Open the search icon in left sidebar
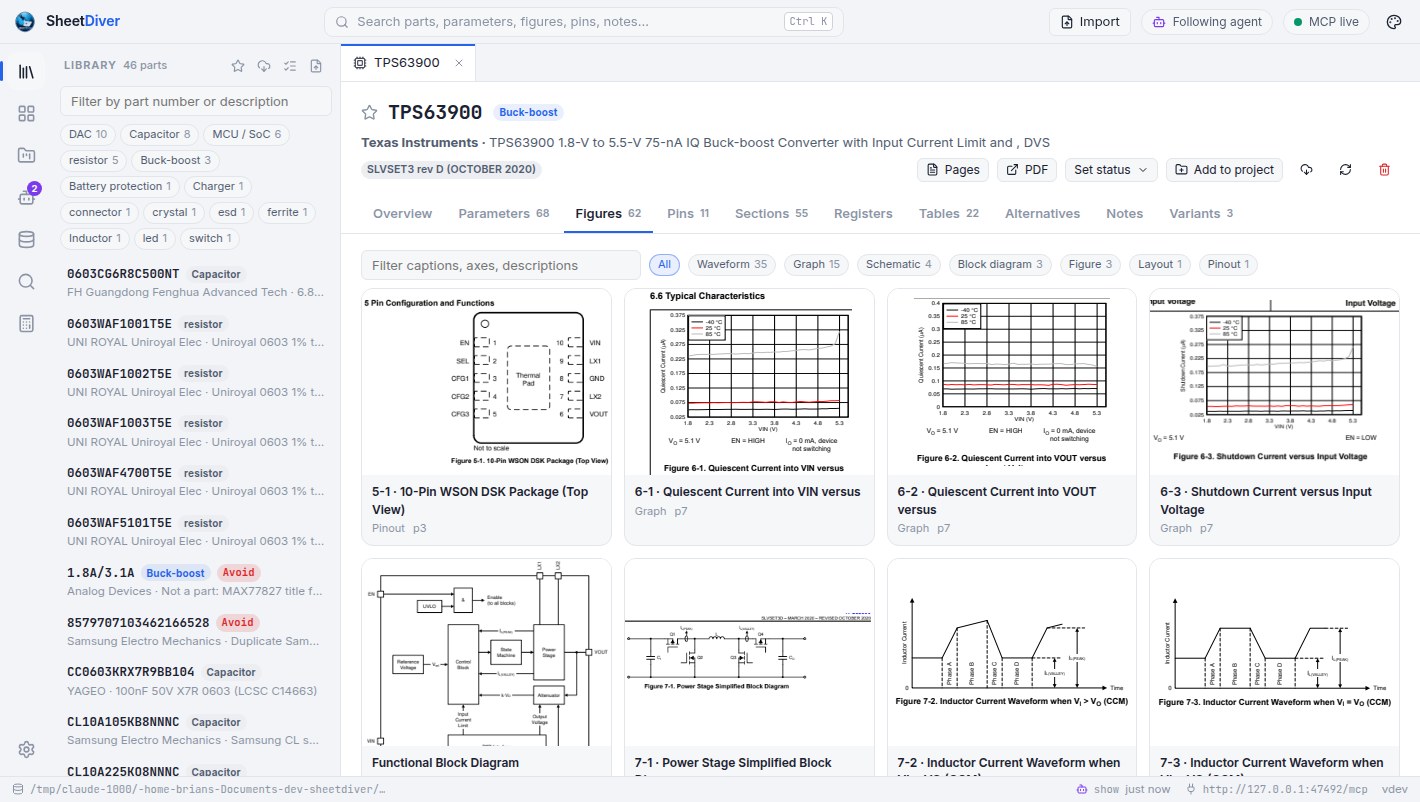The image size is (1420, 802). pyautogui.click(x=26, y=281)
